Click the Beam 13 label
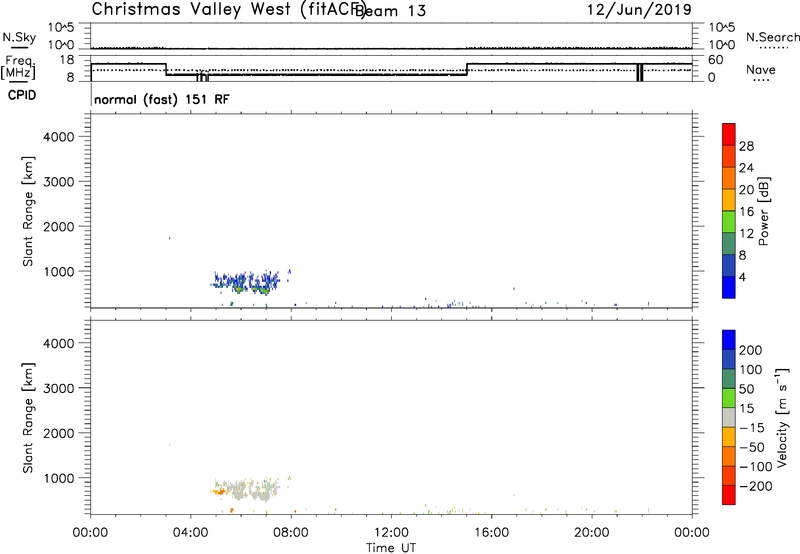 coord(390,11)
